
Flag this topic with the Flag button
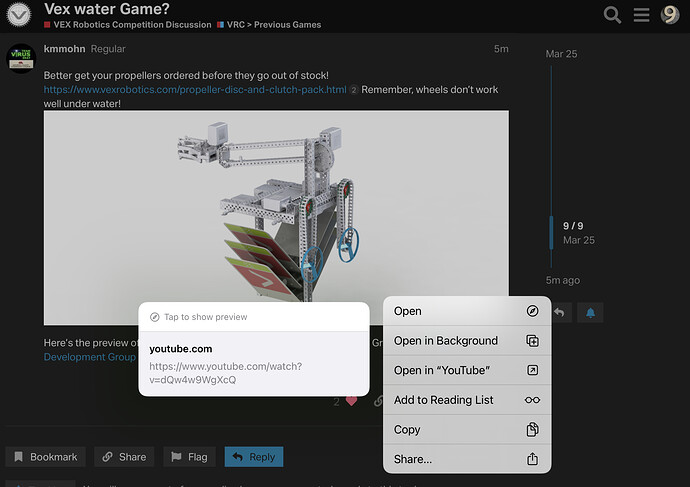[189, 457]
